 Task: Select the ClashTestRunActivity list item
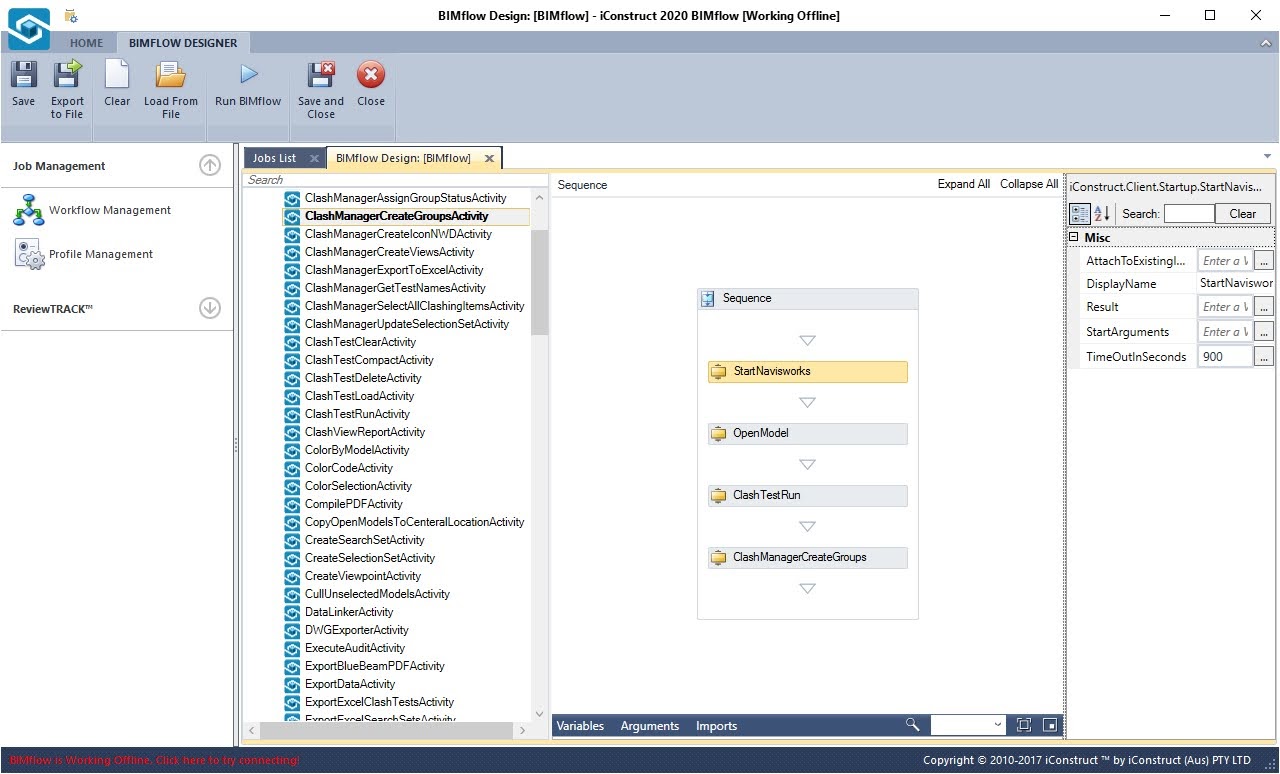click(357, 414)
